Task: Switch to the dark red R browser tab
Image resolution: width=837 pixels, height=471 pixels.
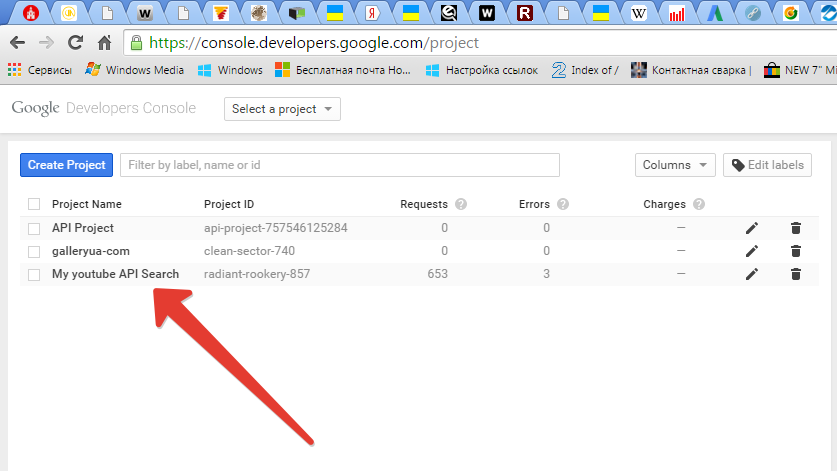Action: click(x=525, y=13)
